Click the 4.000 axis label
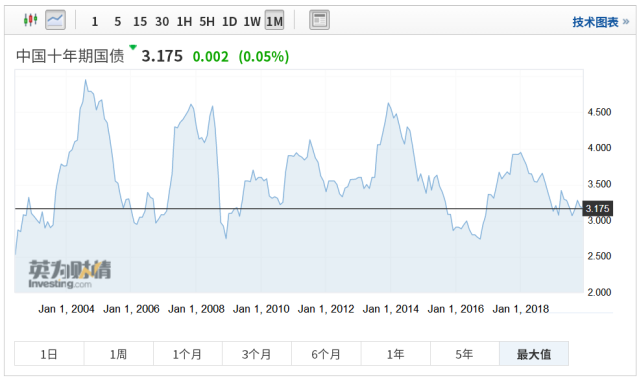This screenshot has height=380, width=641. pyautogui.click(x=599, y=148)
